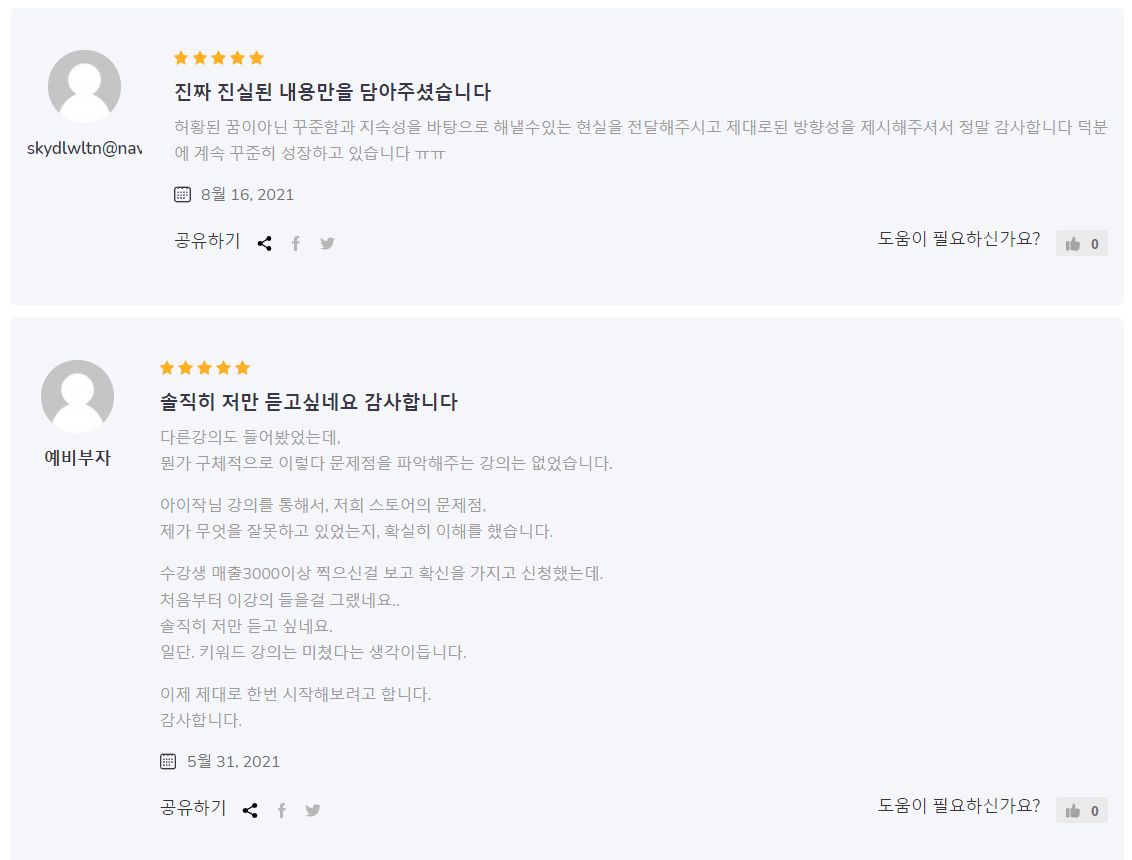Screen dimensions: 1132x860
Task: Click calendar icon beside 5월 31, 2021
Action: click(168, 761)
